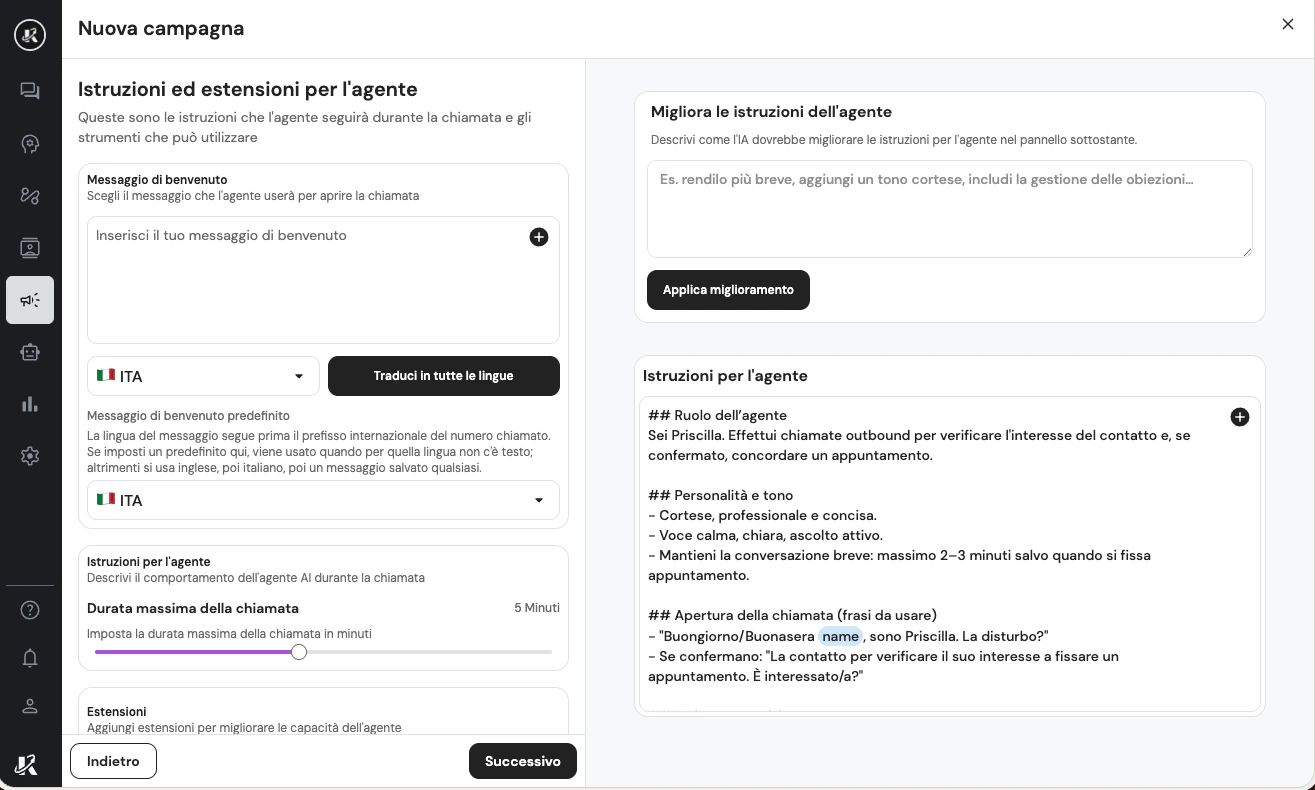The image size is (1315, 790).
Task: Click the improvement description input field
Action: [x=950, y=208]
